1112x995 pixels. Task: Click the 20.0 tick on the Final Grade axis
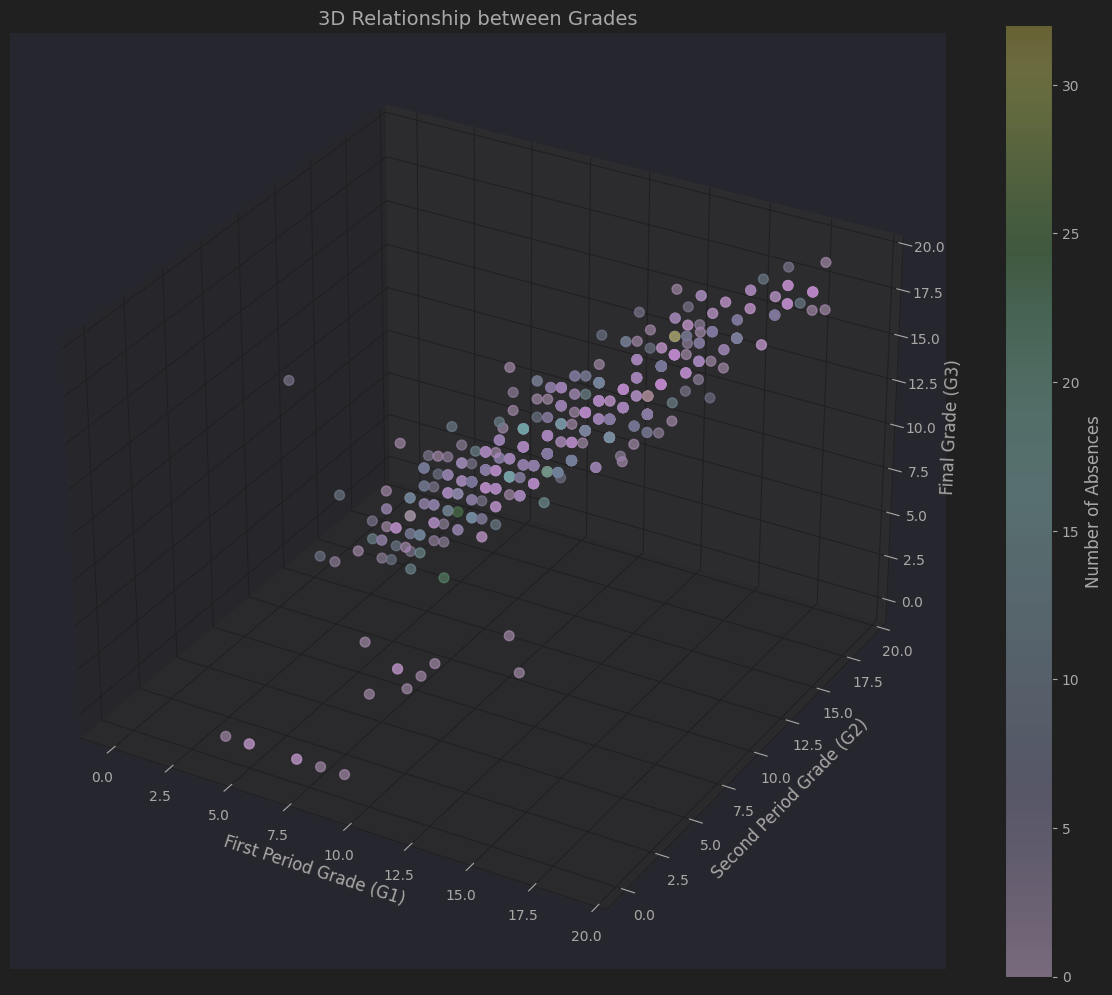[927, 247]
